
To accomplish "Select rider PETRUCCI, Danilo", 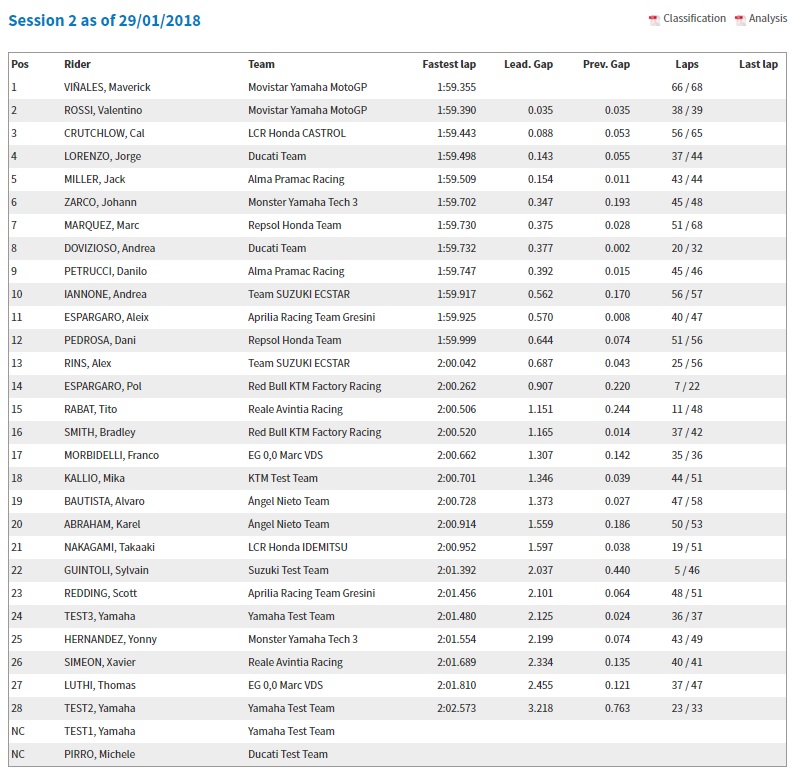I will point(106,271).
